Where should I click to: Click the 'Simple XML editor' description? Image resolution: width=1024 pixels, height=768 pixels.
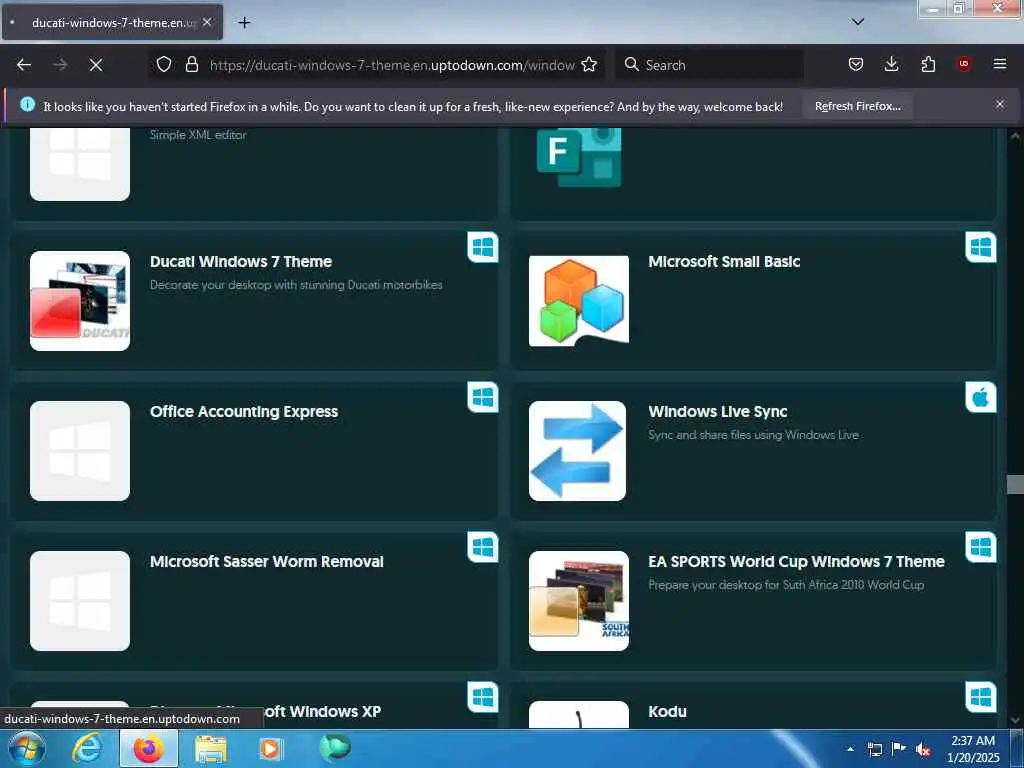coord(198,135)
